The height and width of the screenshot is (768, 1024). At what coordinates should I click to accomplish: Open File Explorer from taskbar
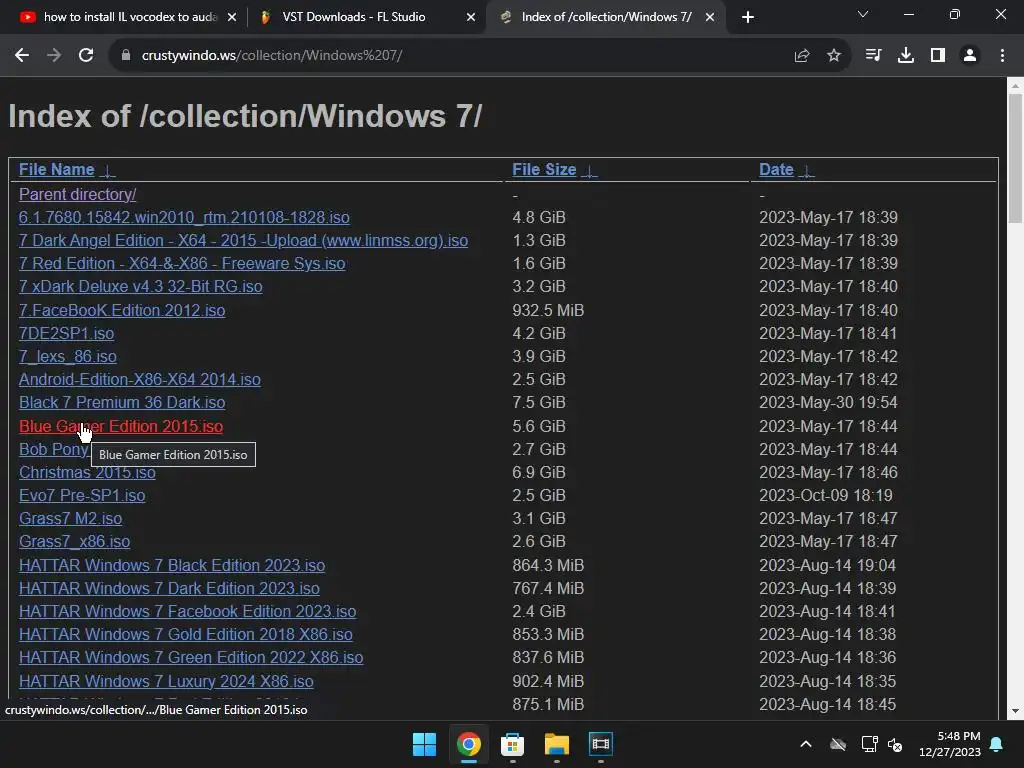pyautogui.click(x=556, y=744)
